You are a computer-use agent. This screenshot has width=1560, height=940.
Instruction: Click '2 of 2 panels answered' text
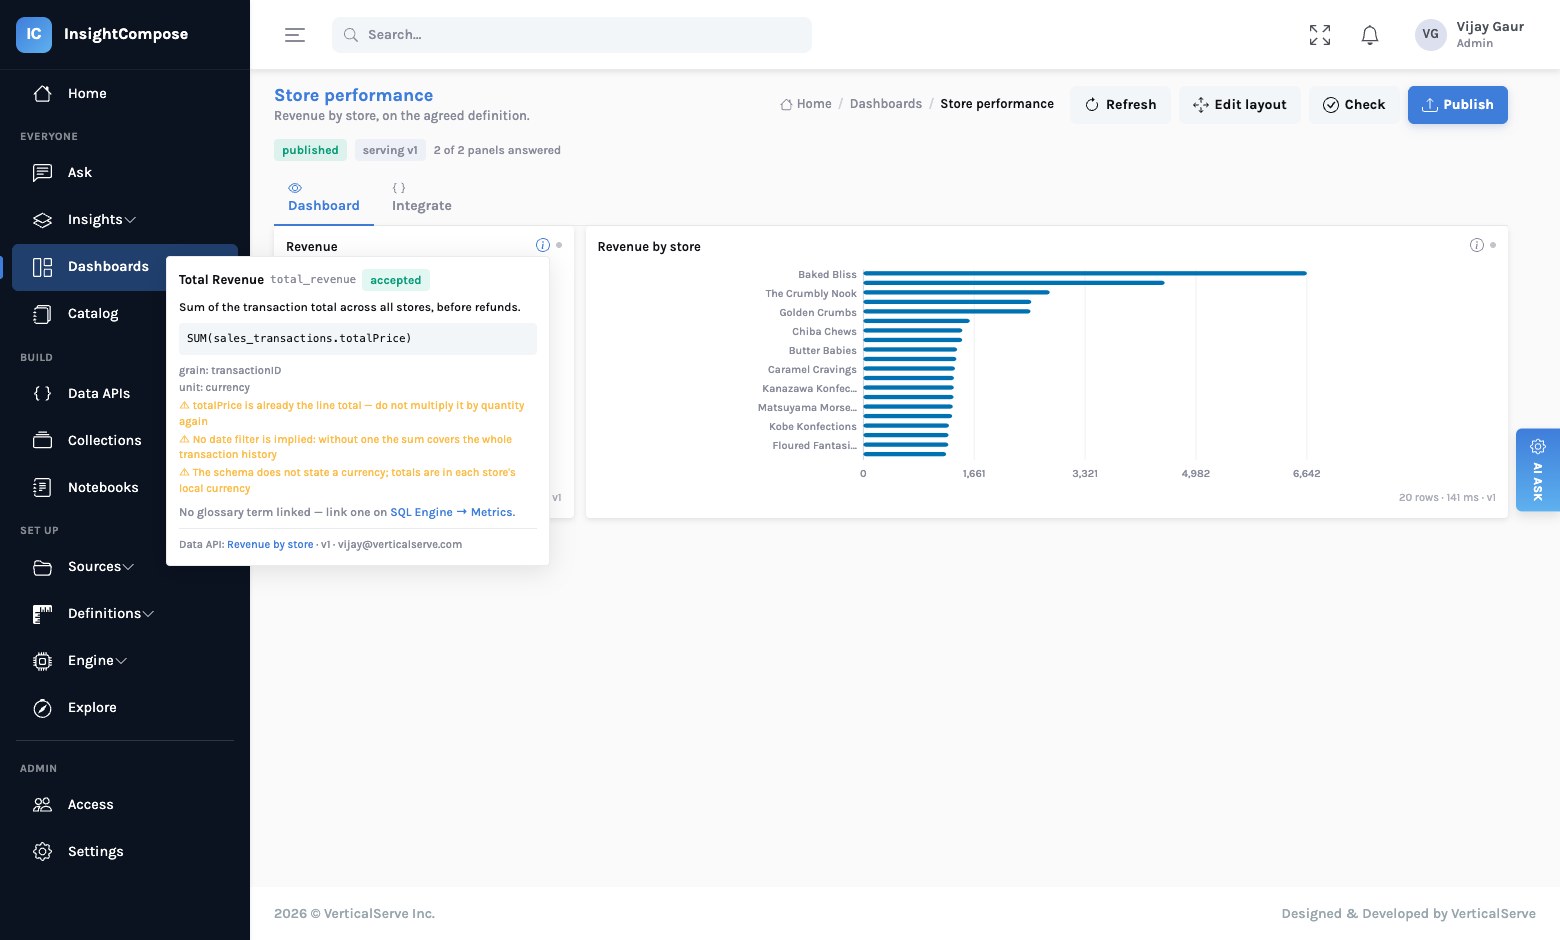click(497, 150)
